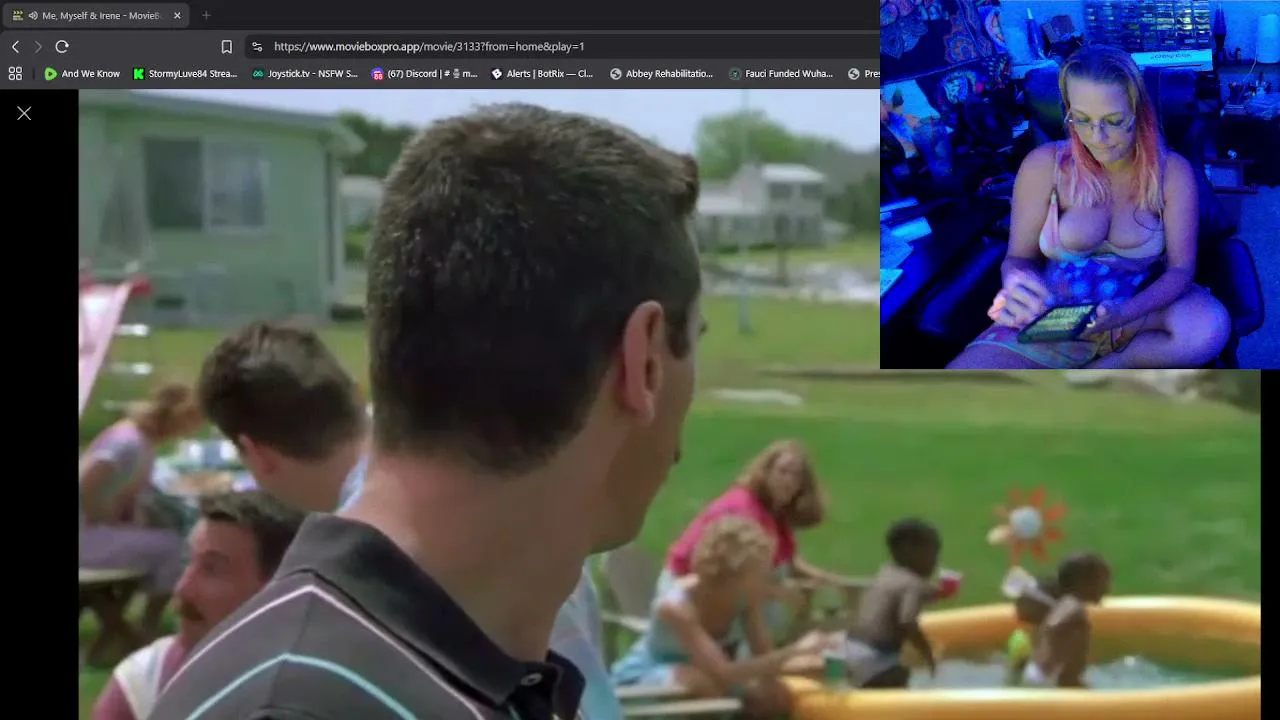Click the webcam overlay in the corner
Image resolution: width=1280 pixels, height=720 pixels.
coord(1080,184)
